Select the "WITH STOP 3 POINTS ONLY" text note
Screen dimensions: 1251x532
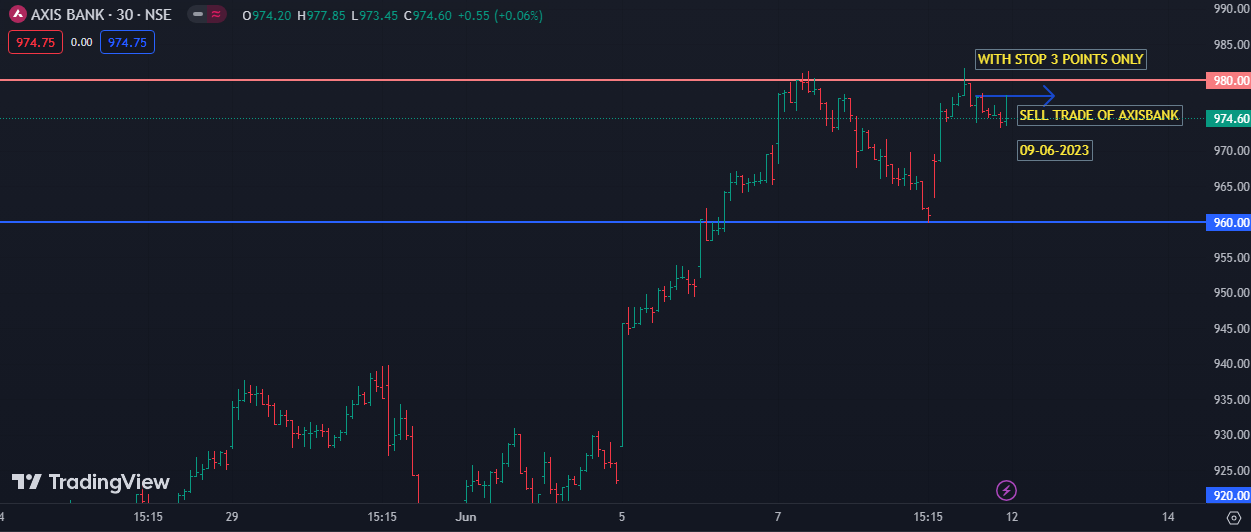(1061, 59)
